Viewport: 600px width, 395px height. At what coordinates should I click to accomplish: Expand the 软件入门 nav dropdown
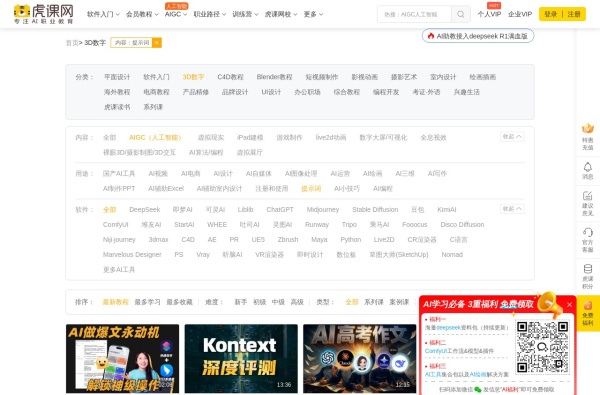(x=103, y=14)
